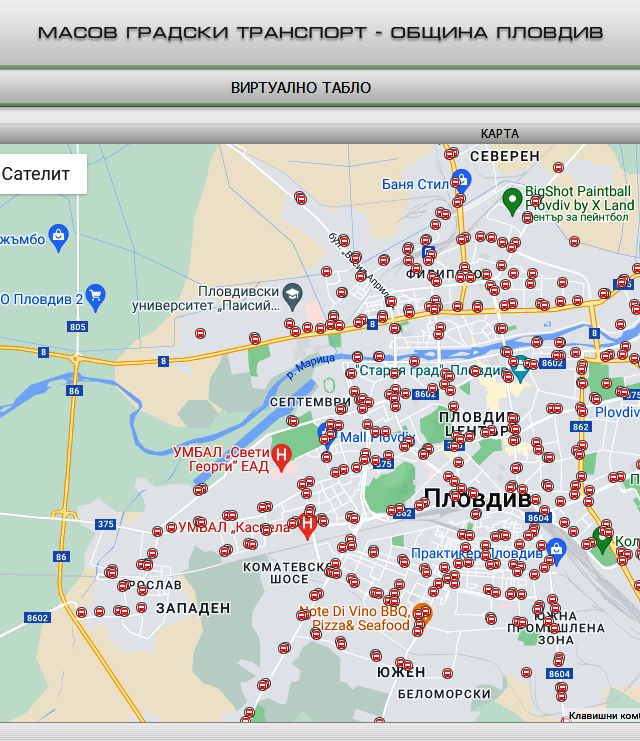Click the 805 road shield

click(78, 327)
